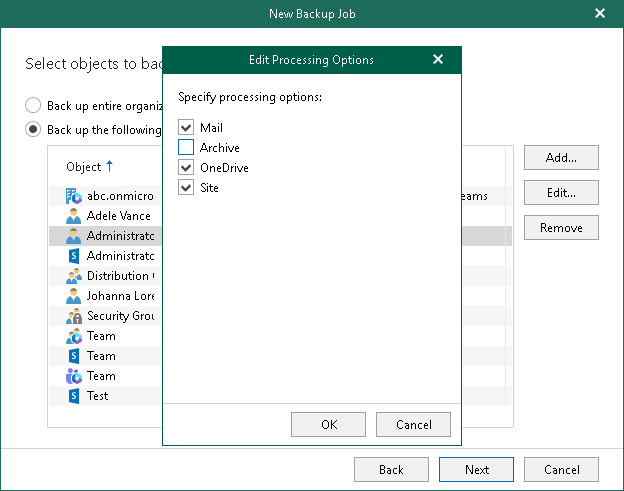
Task: Confirm processing options with OK
Action: (328, 425)
